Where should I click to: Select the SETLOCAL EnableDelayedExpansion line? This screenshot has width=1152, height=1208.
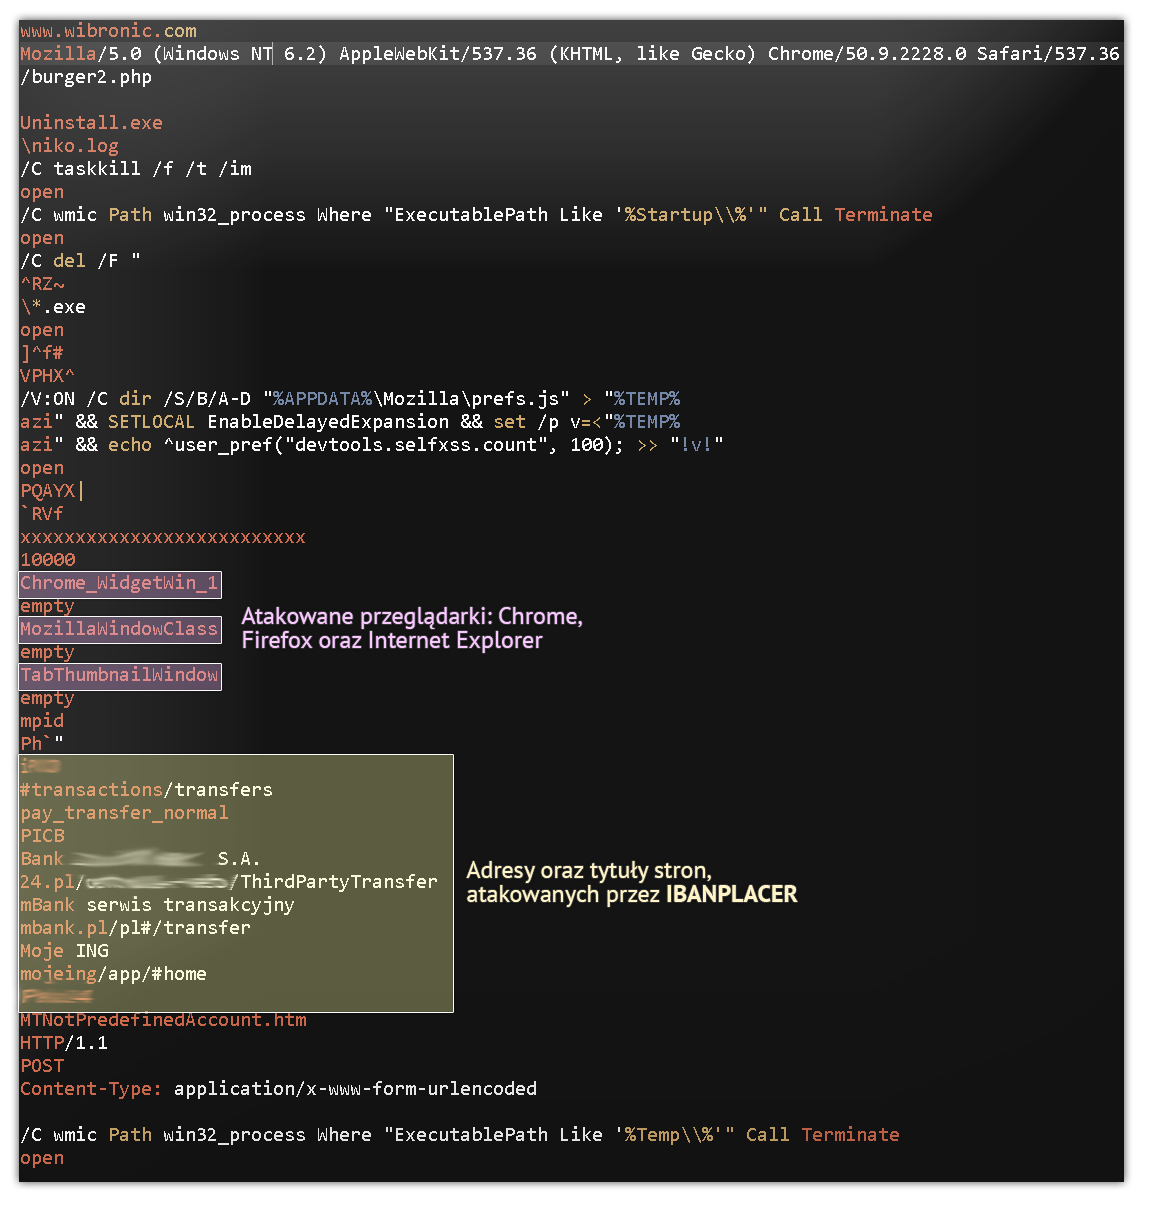point(350,422)
